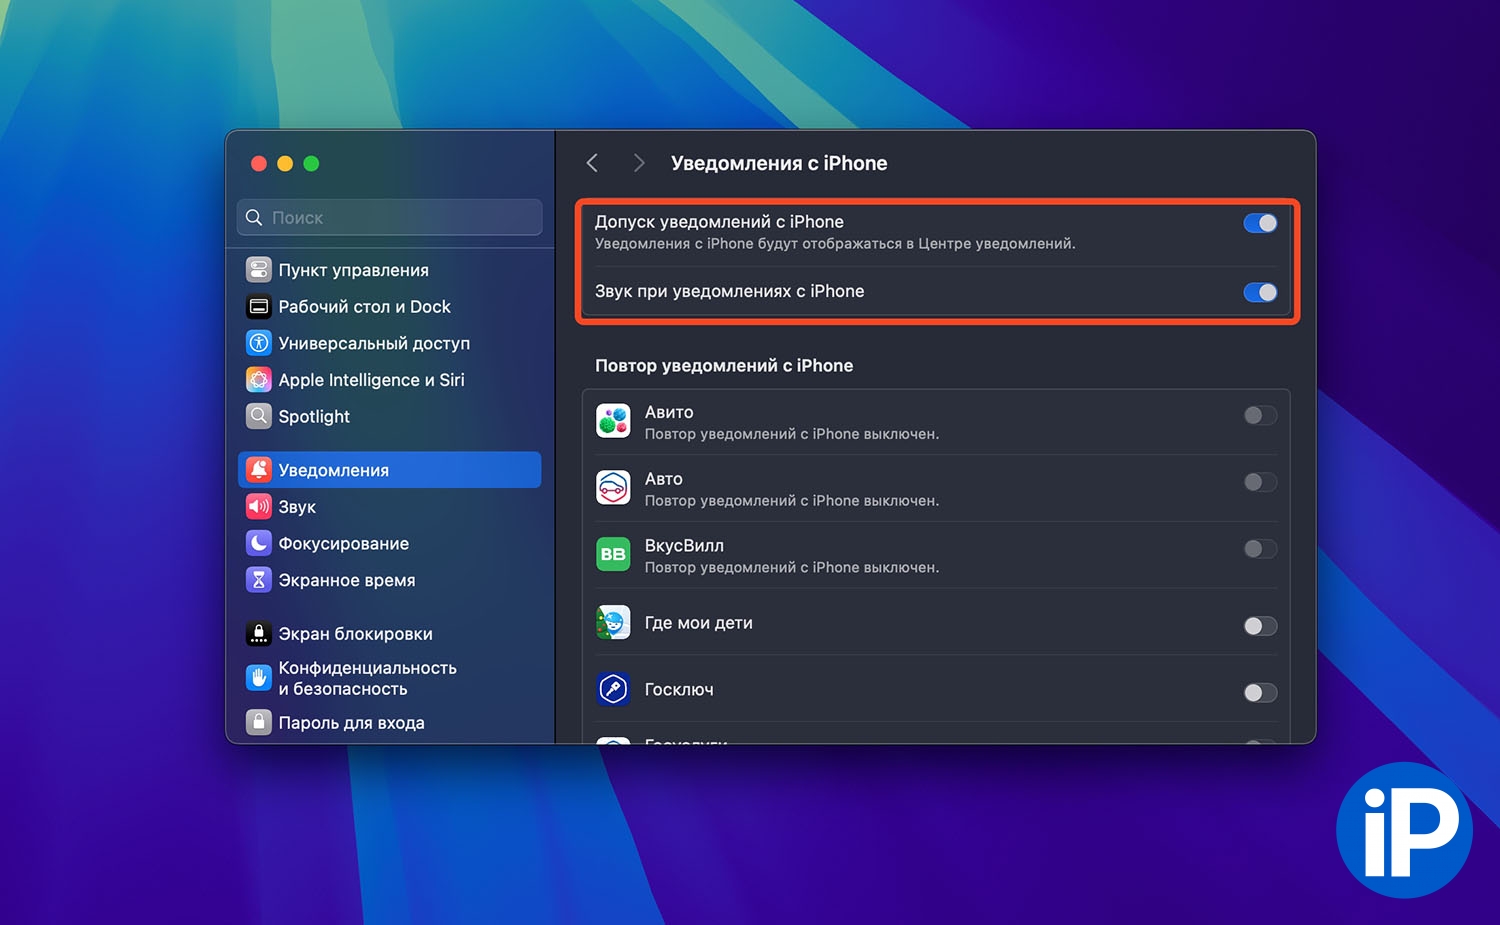
Task: Toggle the Где мои дети switch
Action: point(1260,626)
